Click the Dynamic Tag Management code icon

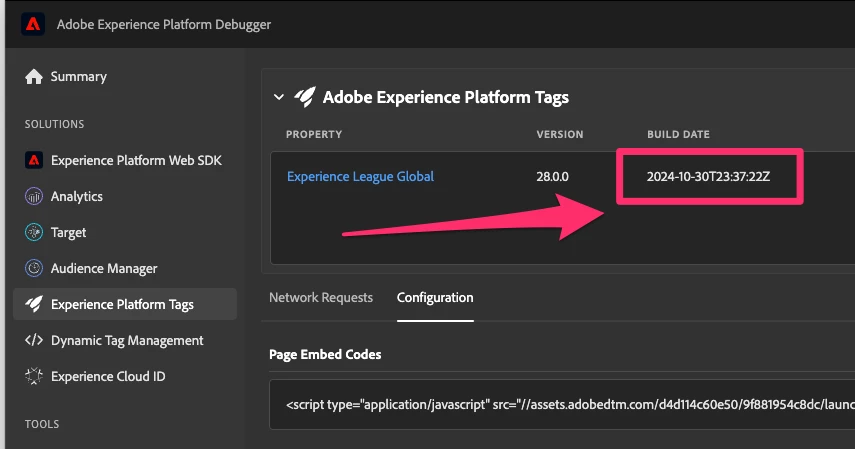[34, 340]
